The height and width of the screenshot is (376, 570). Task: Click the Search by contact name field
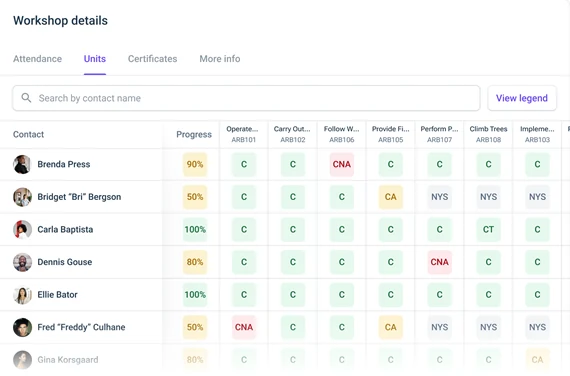[x=246, y=98]
